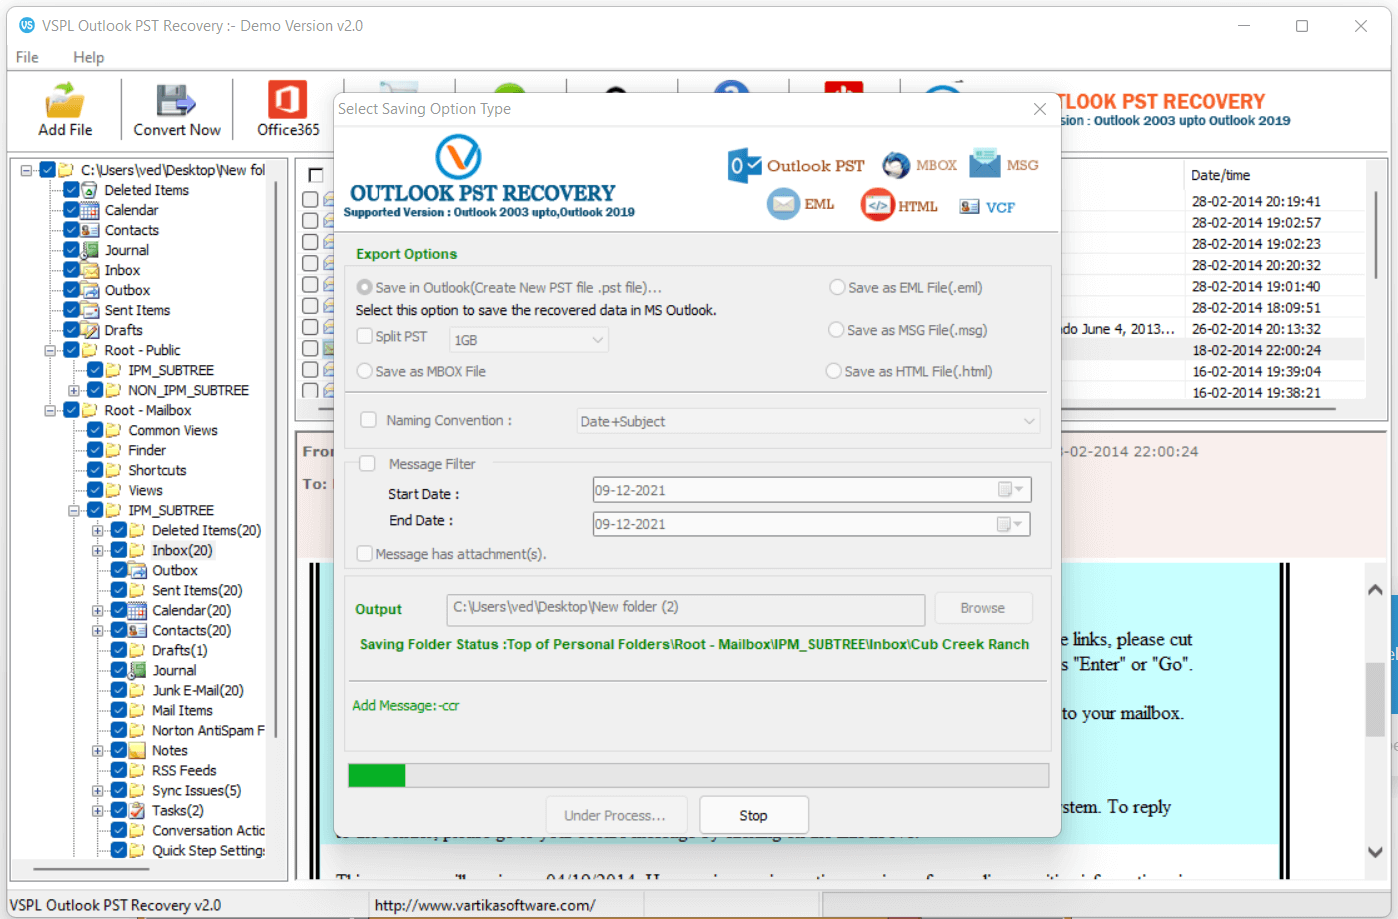Select the 18-02-2014 22:00:24 email row
Screen dimensions: 1398x919
tap(1256, 350)
